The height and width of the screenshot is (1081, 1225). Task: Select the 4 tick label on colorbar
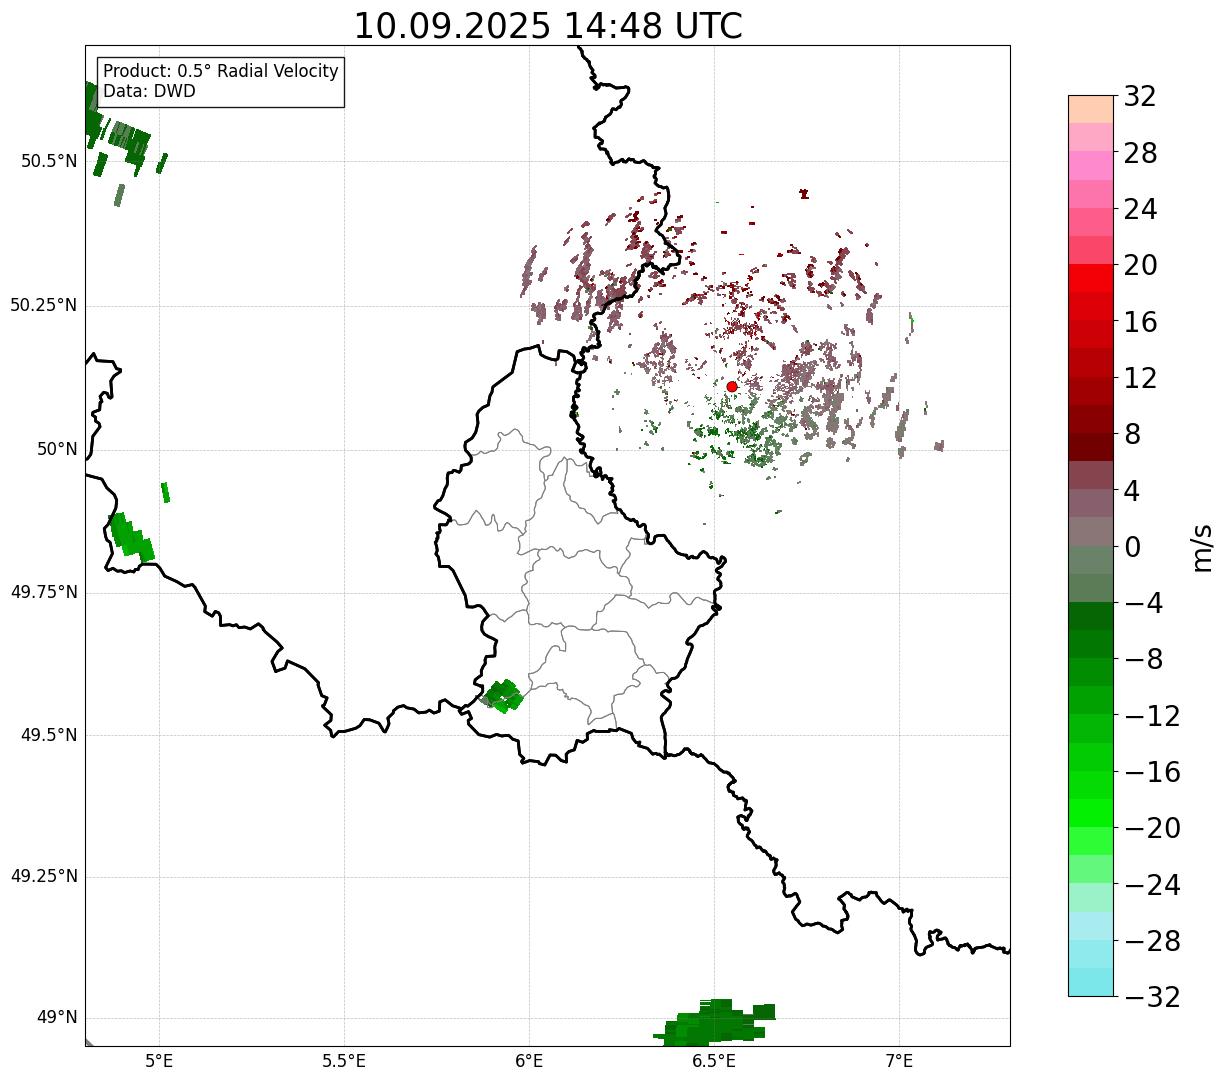(x=1132, y=491)
